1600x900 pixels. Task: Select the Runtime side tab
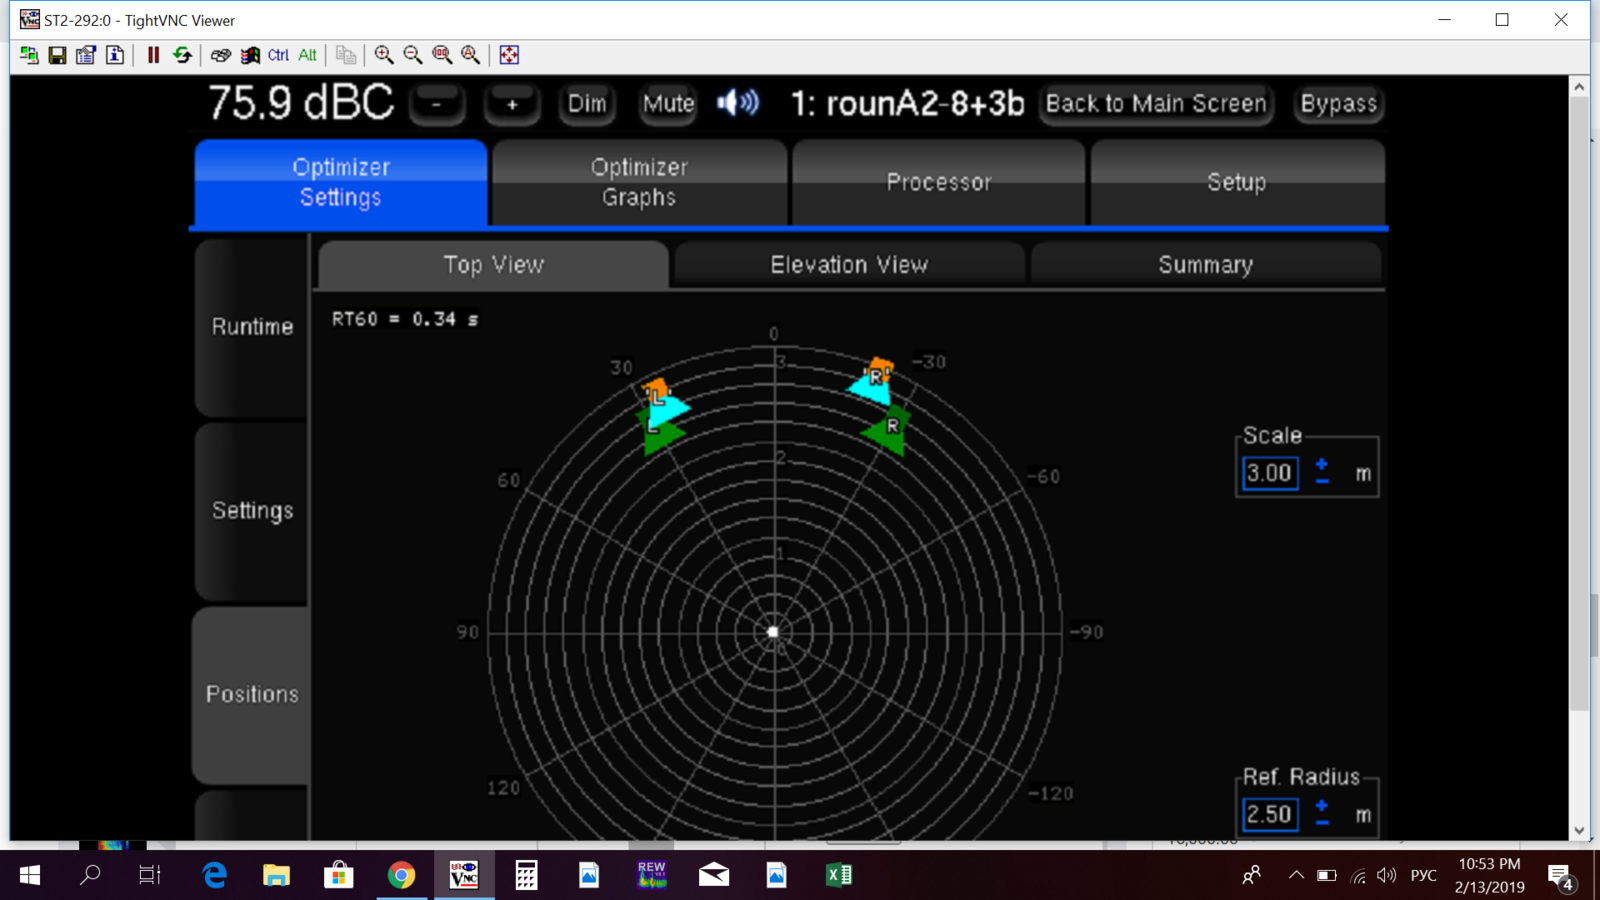252,327
